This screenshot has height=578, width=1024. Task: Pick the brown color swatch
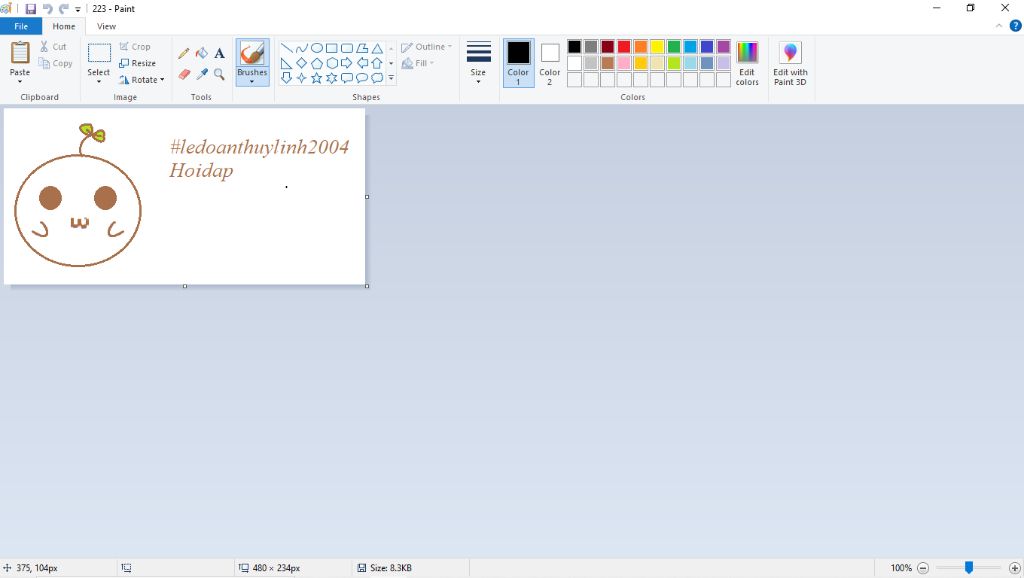click(x=608, y=63)
